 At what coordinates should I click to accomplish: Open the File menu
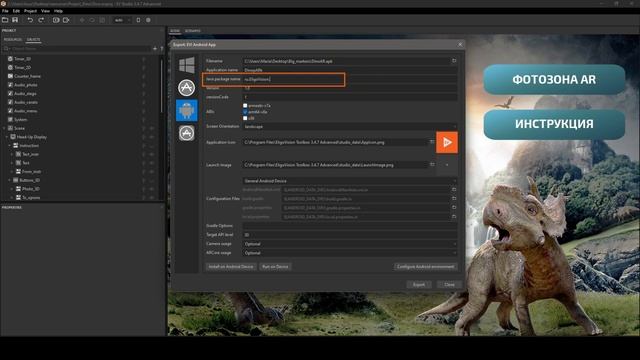point(5,11)
